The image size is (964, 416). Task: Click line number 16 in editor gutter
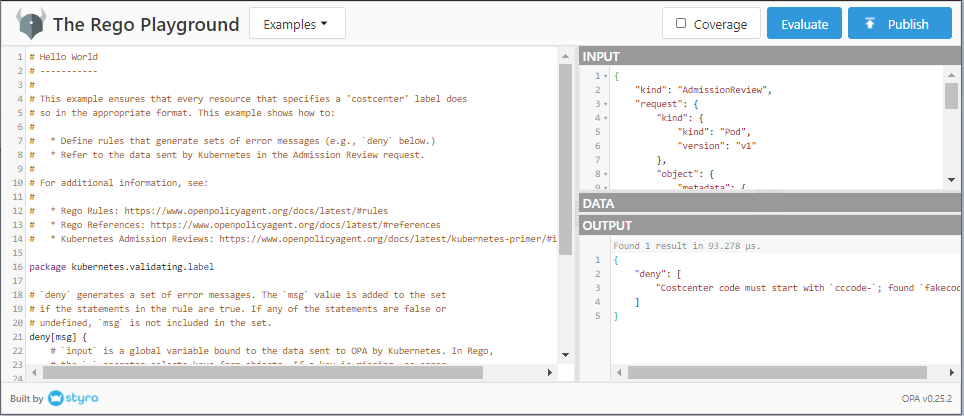(x=18, y=267)
